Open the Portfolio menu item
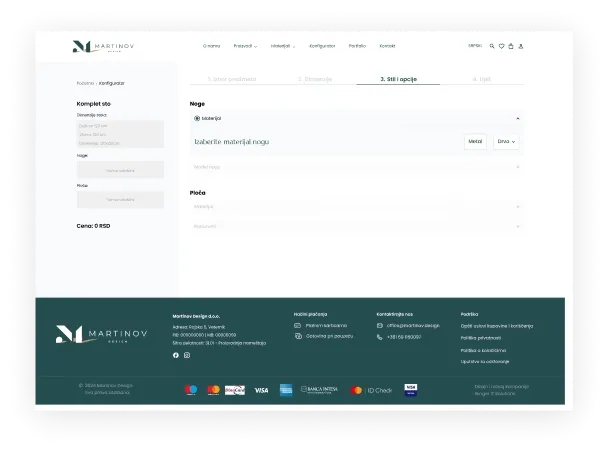Screen dimensions: 609x451 pos(357,46)
